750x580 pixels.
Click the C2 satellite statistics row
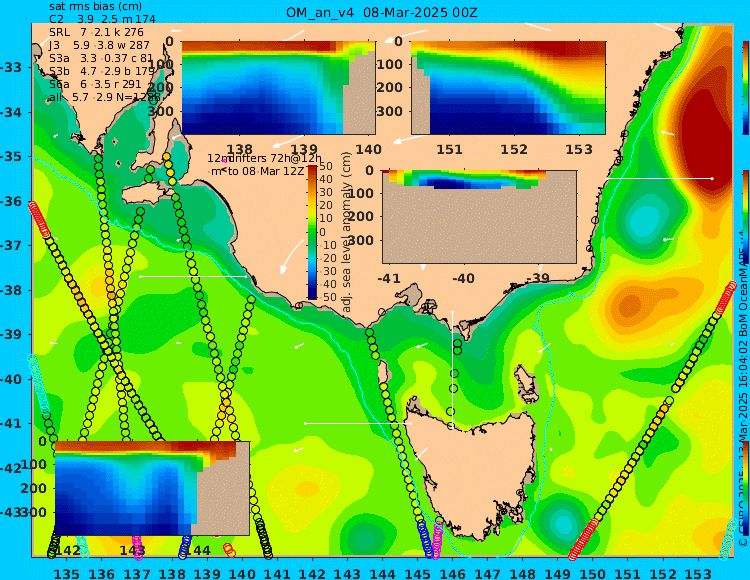point(102,19)
